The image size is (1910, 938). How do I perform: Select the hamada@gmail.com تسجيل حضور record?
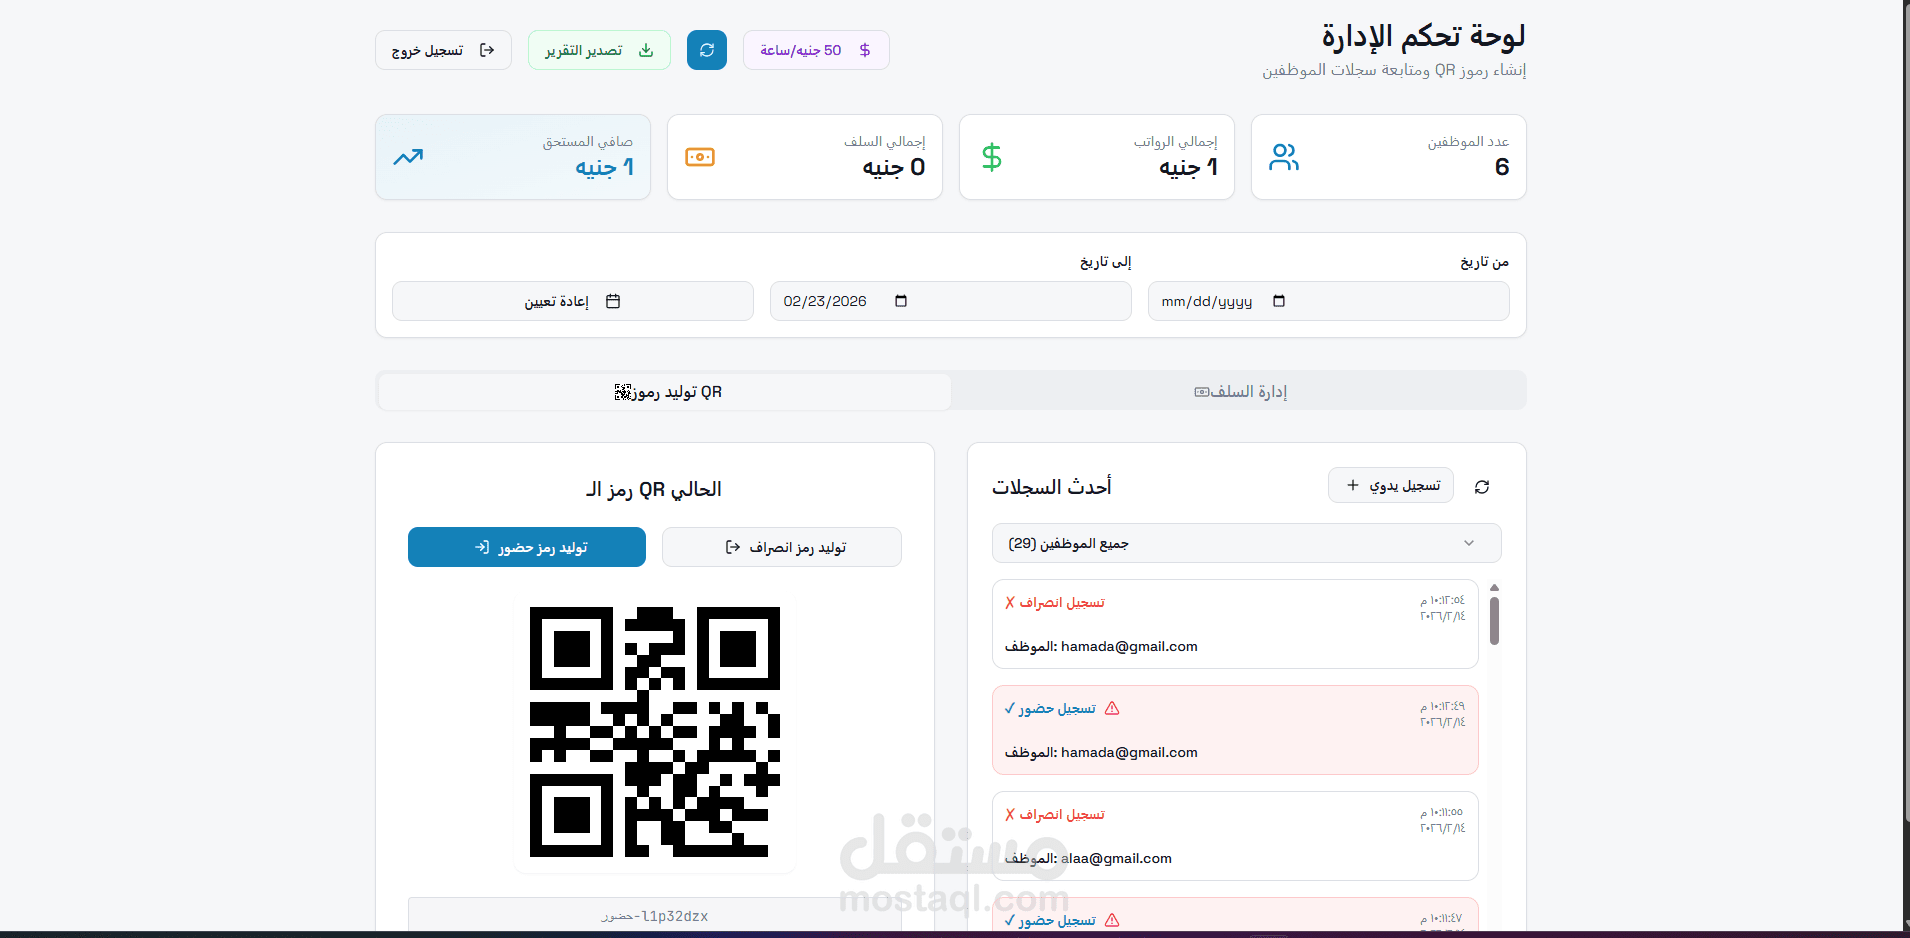click(x=1235, y=730)
